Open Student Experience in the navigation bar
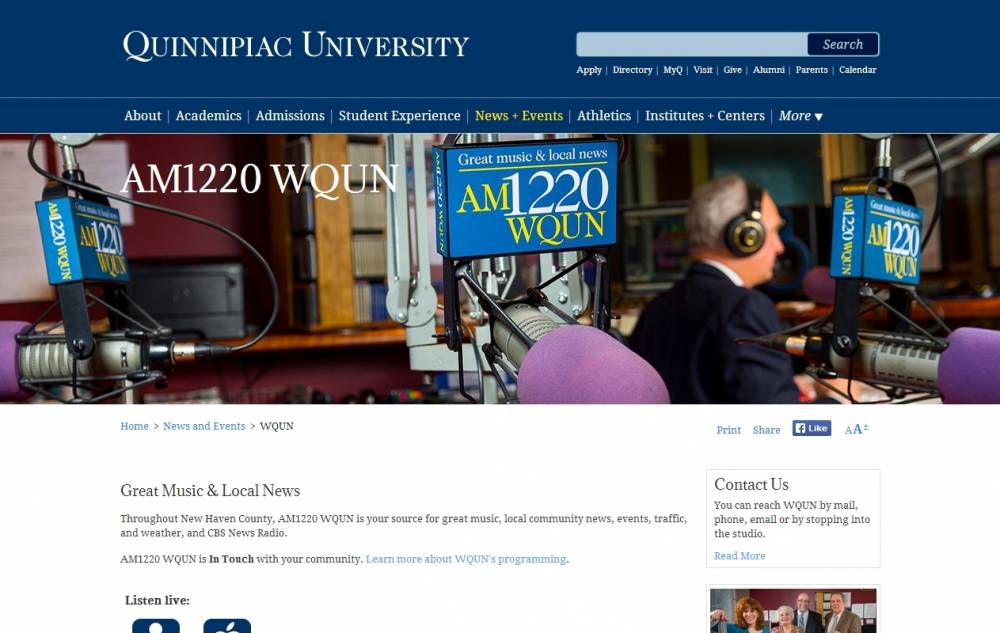This screenshot has width=1000, height=633. pos(399,116)
